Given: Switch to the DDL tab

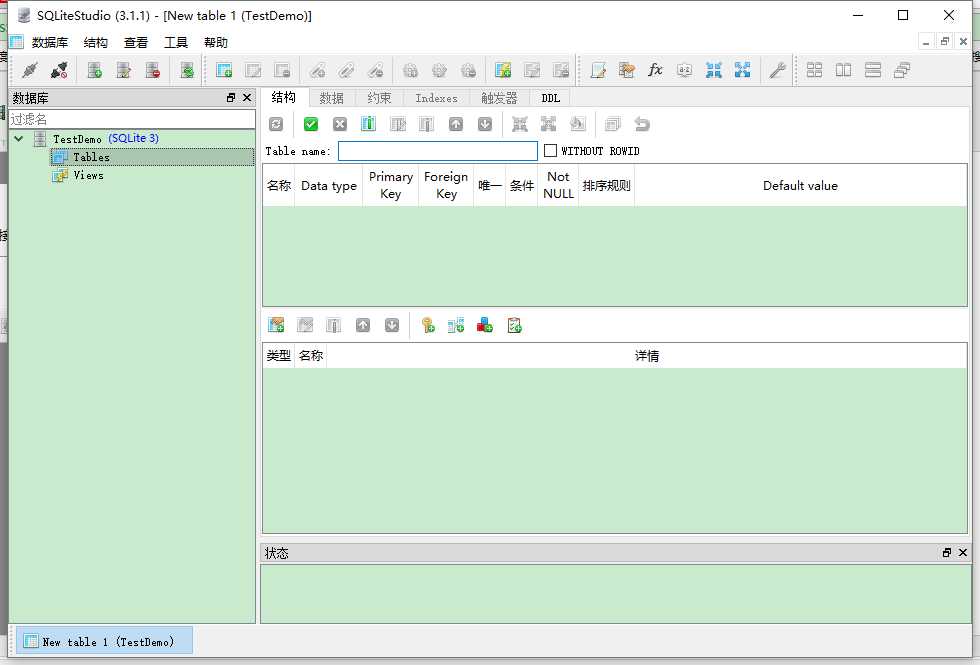Looking at the screenshot, I should (x=551, y=98).
